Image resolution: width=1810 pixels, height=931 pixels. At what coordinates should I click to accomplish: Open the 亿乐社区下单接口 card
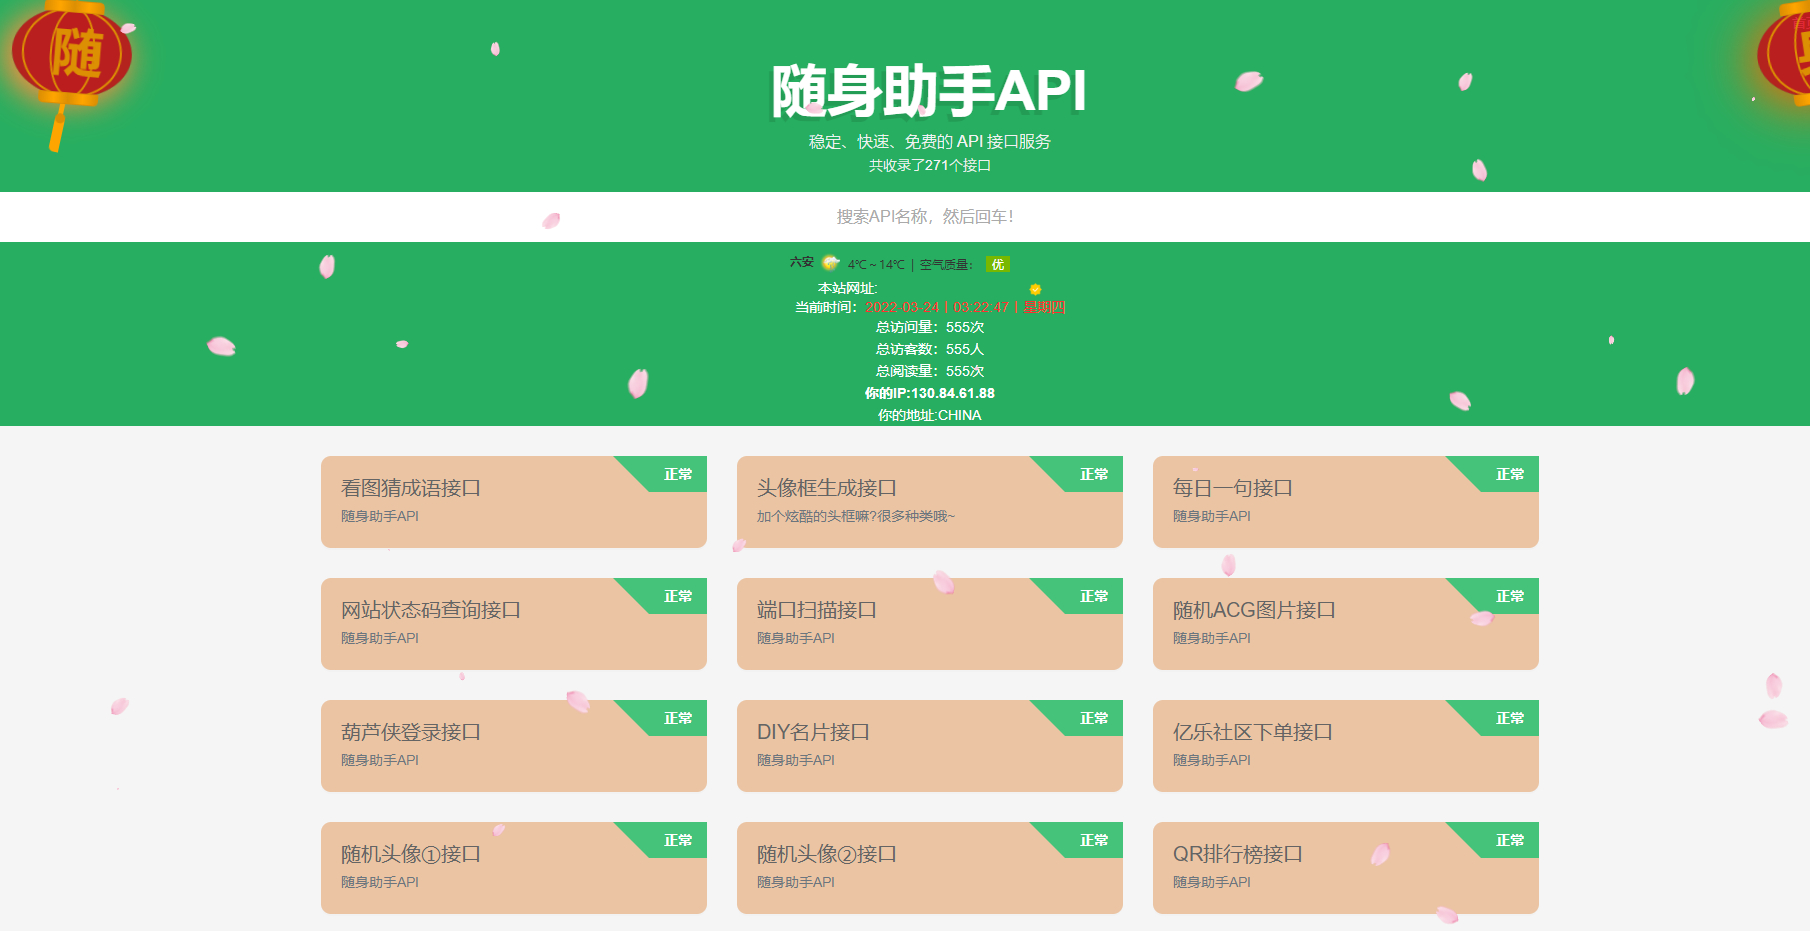click(x=1346, y=745)
